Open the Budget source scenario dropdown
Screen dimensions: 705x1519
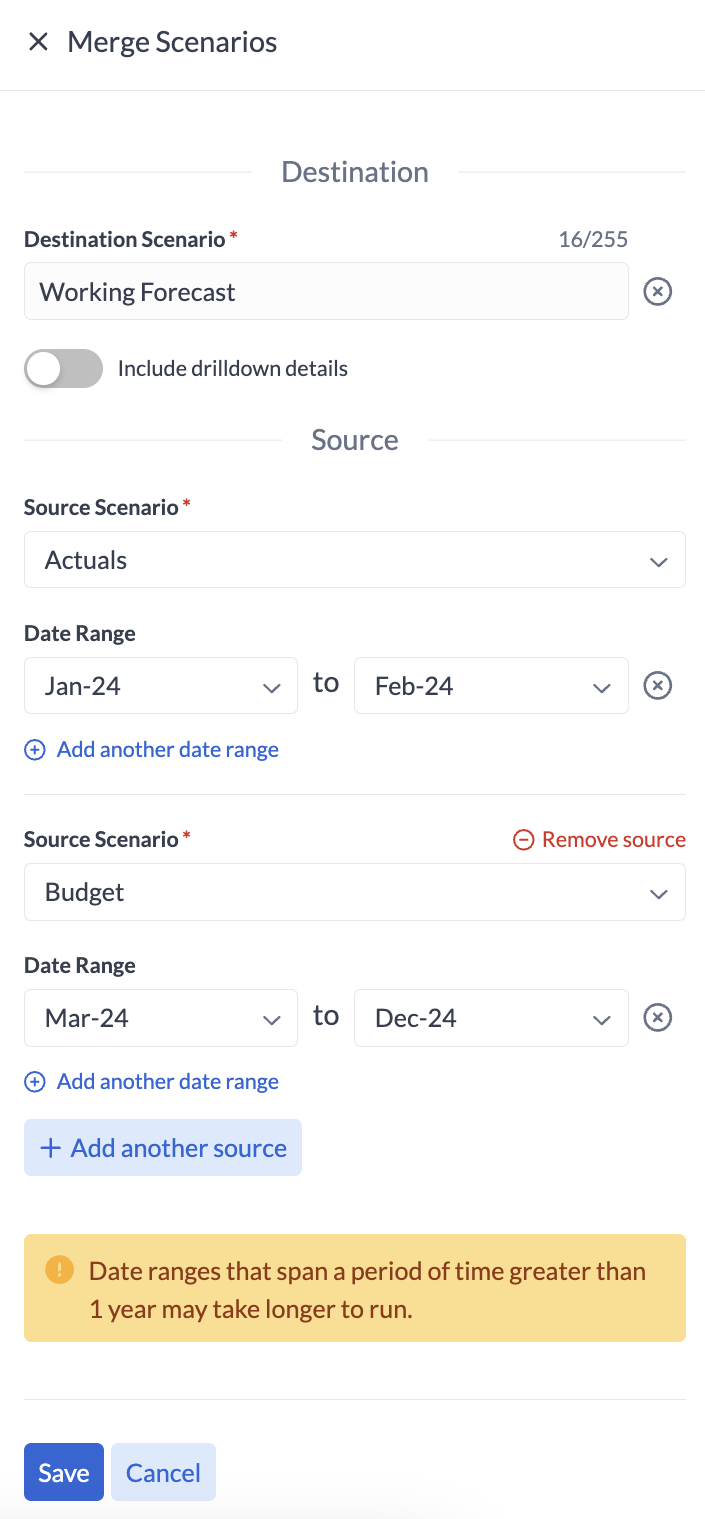354,892
